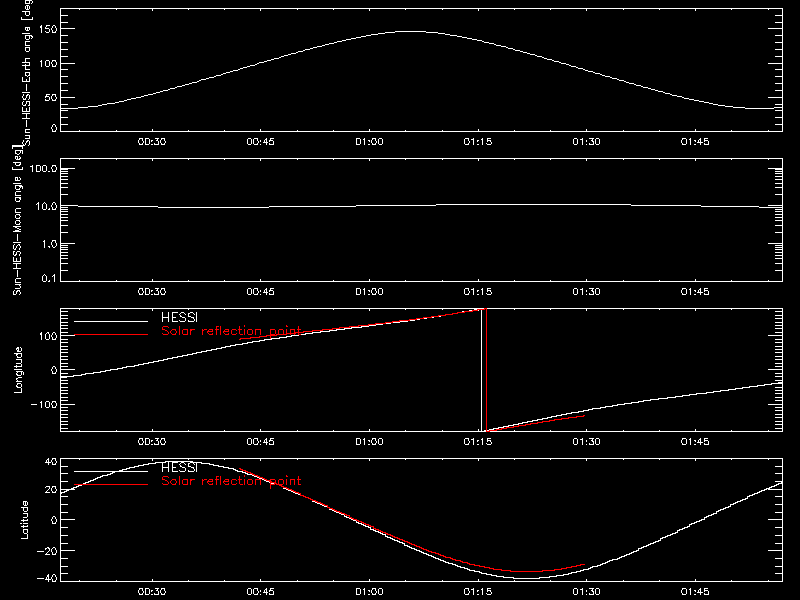Click the -40 tick label on Latitude plot
800x600 pixels.
(47, 578)
